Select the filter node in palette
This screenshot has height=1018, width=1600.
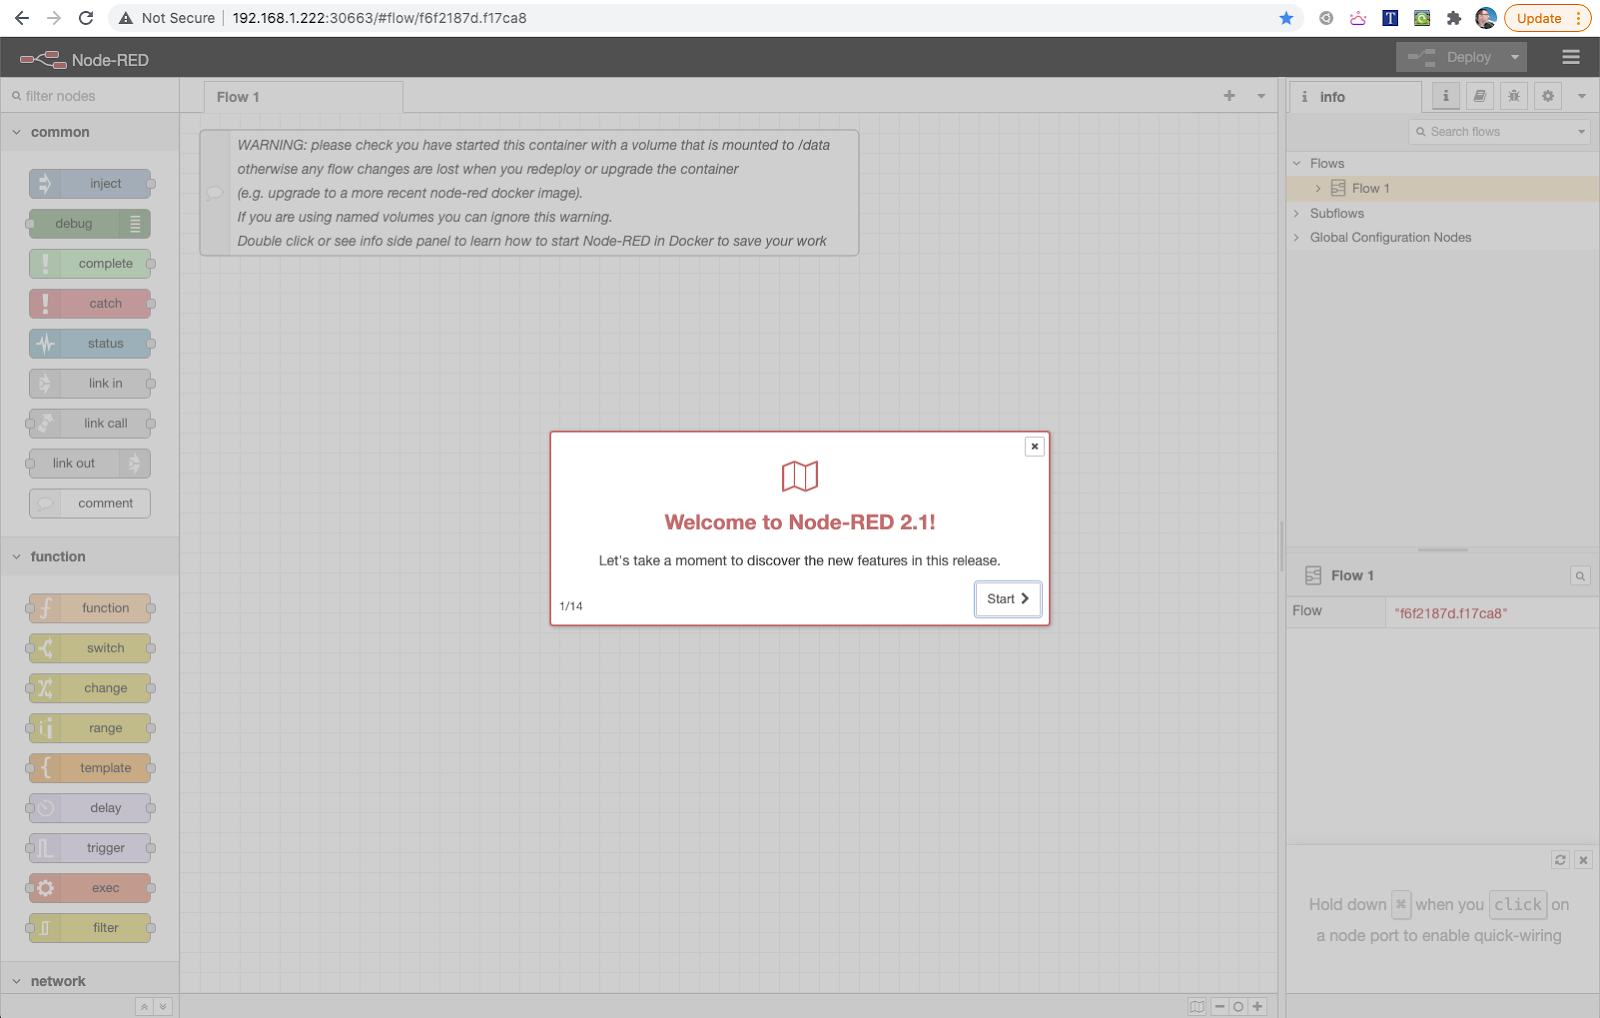(90, 928)
